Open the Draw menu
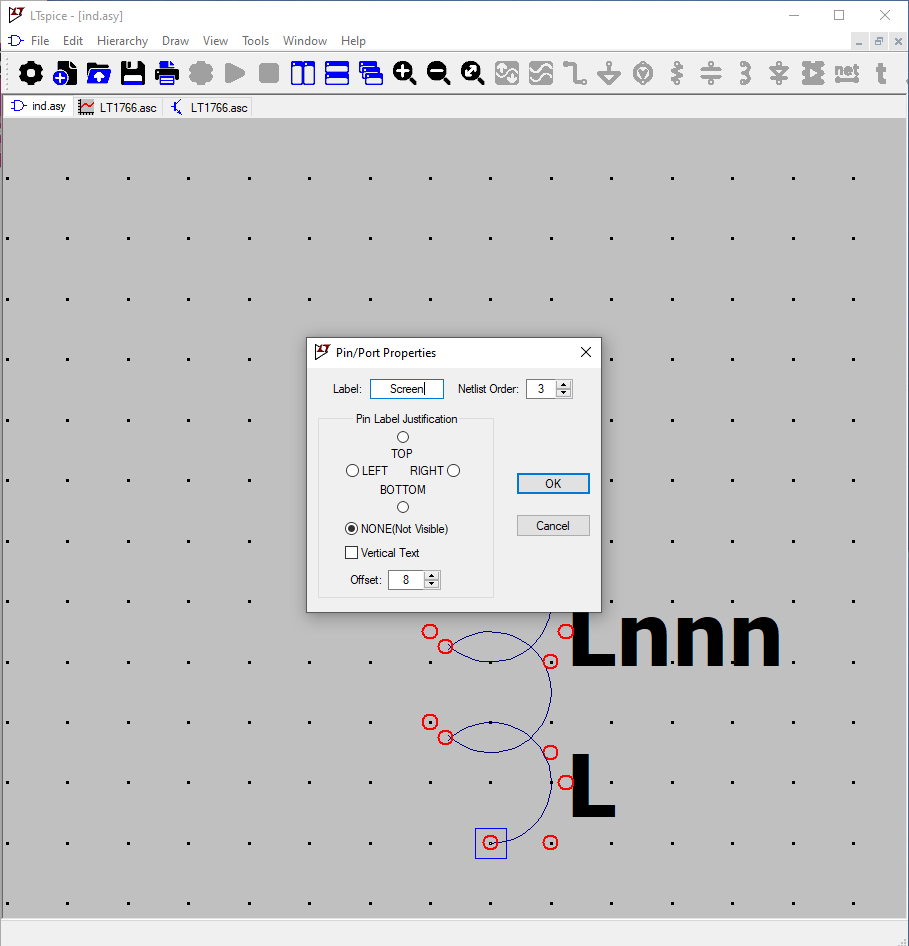Viewport: 909px width, 946px height. (x=175, y=41)
